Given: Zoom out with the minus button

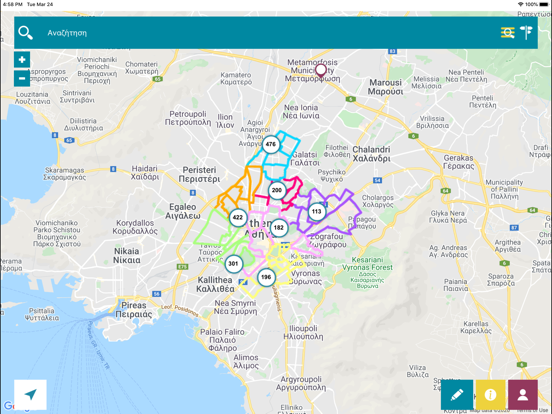Looking at the screenshot, I should [22, 78].
